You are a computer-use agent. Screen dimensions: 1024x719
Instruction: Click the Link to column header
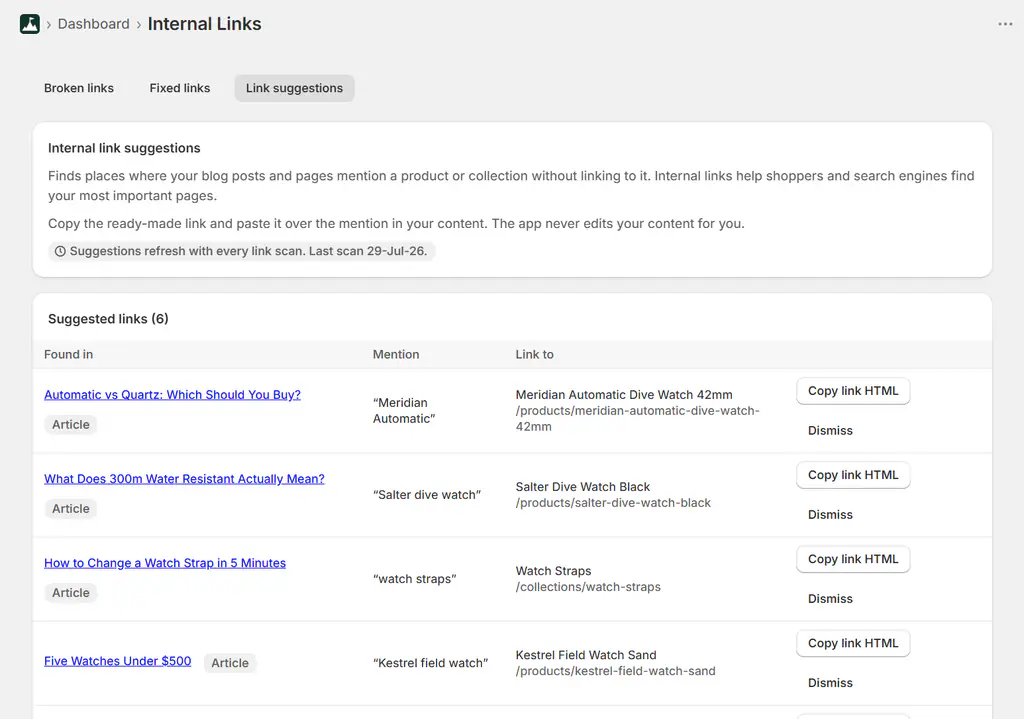[534, 355]
